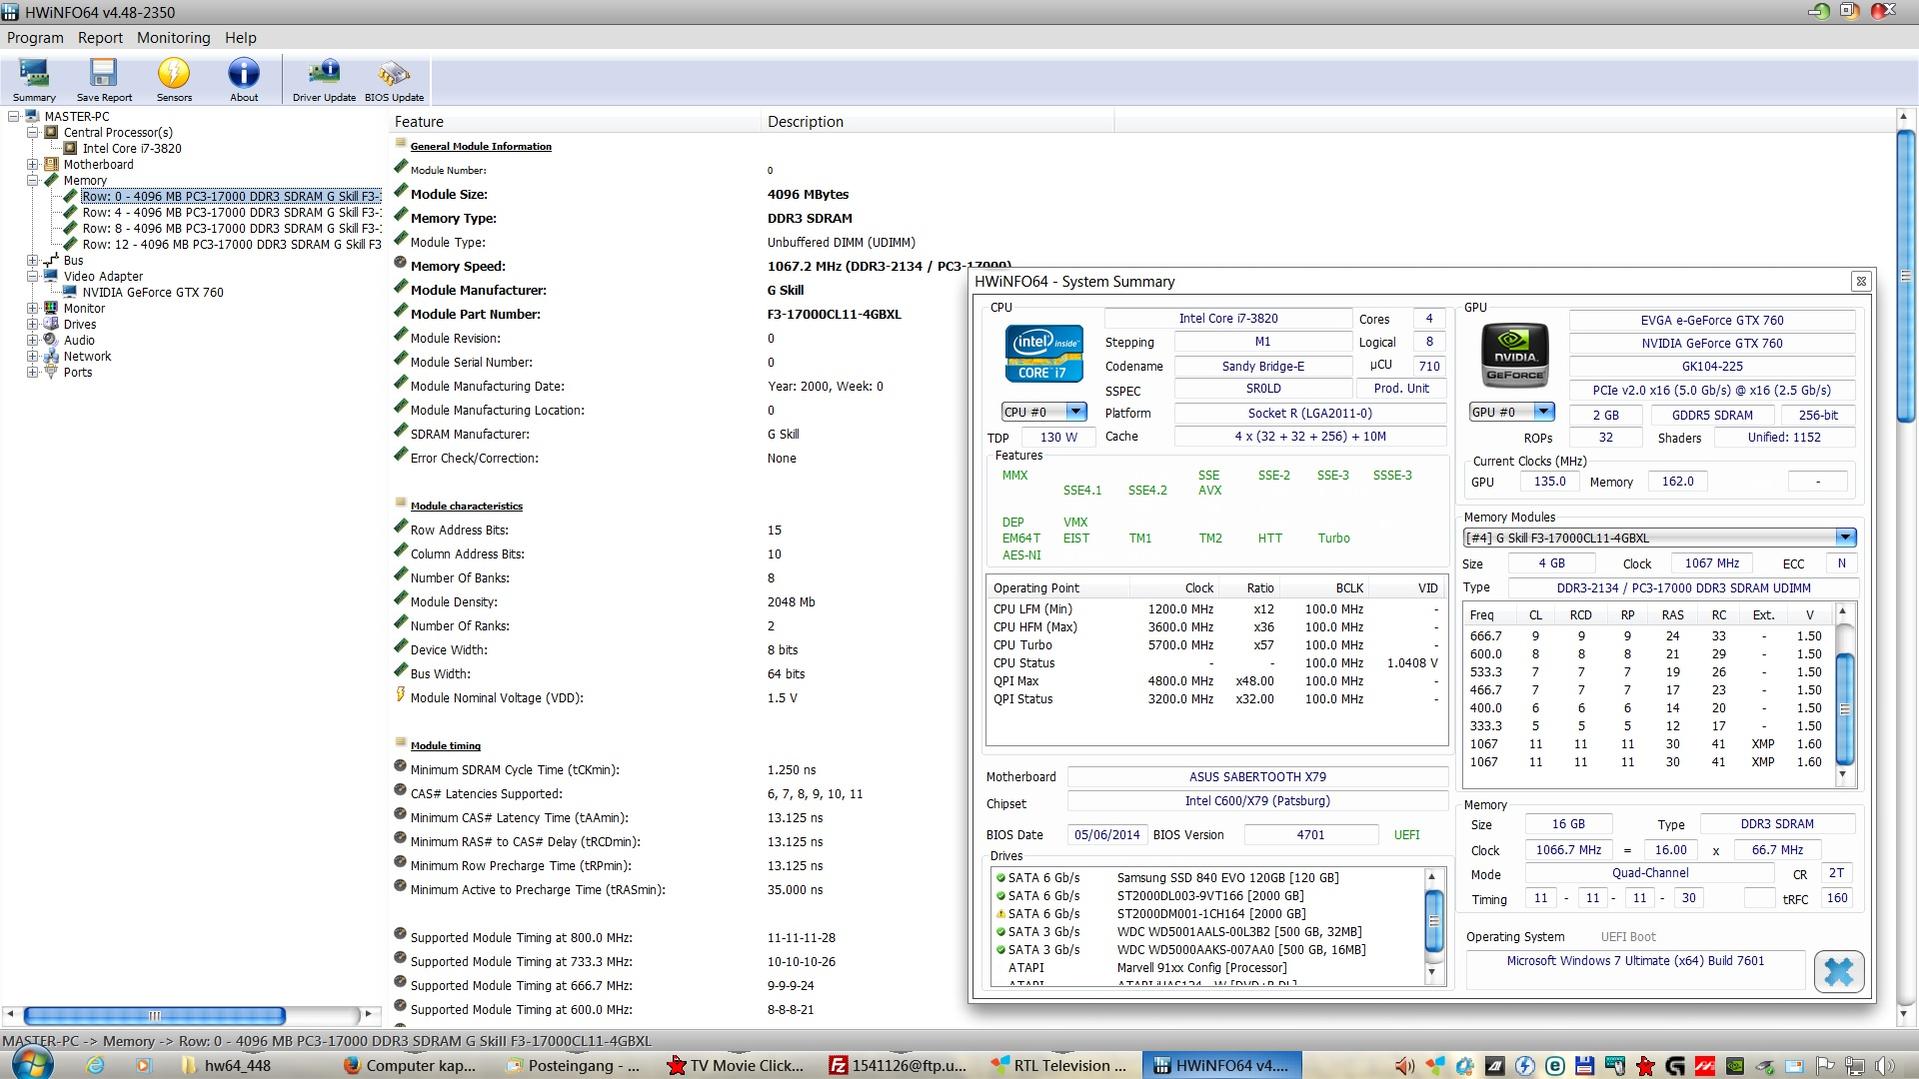Launch the Driver Update tool
1919x1079 pixels.
(x=324, y=78)
